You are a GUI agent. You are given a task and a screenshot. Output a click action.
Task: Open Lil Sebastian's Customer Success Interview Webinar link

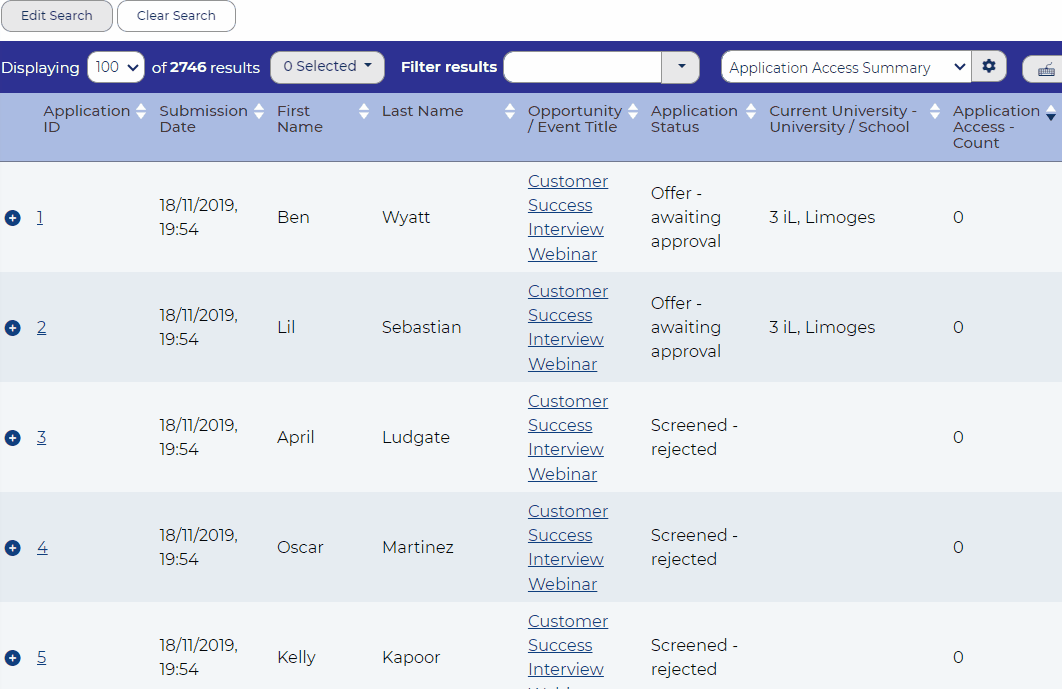(x=568, y=327)
